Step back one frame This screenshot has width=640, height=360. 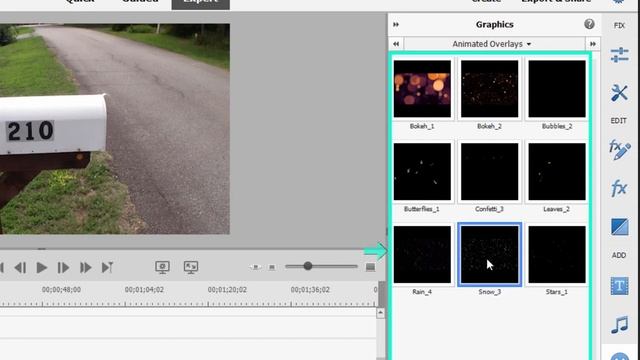(x=20, y=268)
